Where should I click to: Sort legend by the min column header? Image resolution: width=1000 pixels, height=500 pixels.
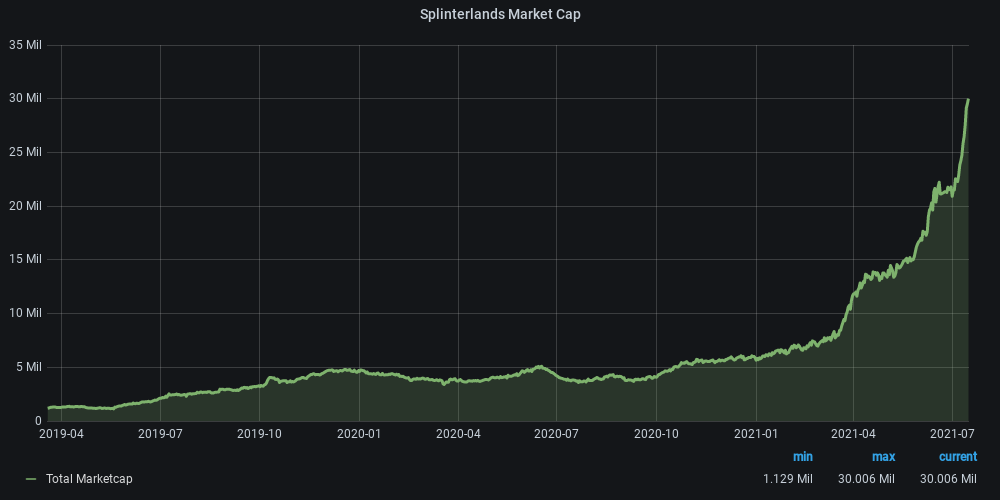click(802, 457)
